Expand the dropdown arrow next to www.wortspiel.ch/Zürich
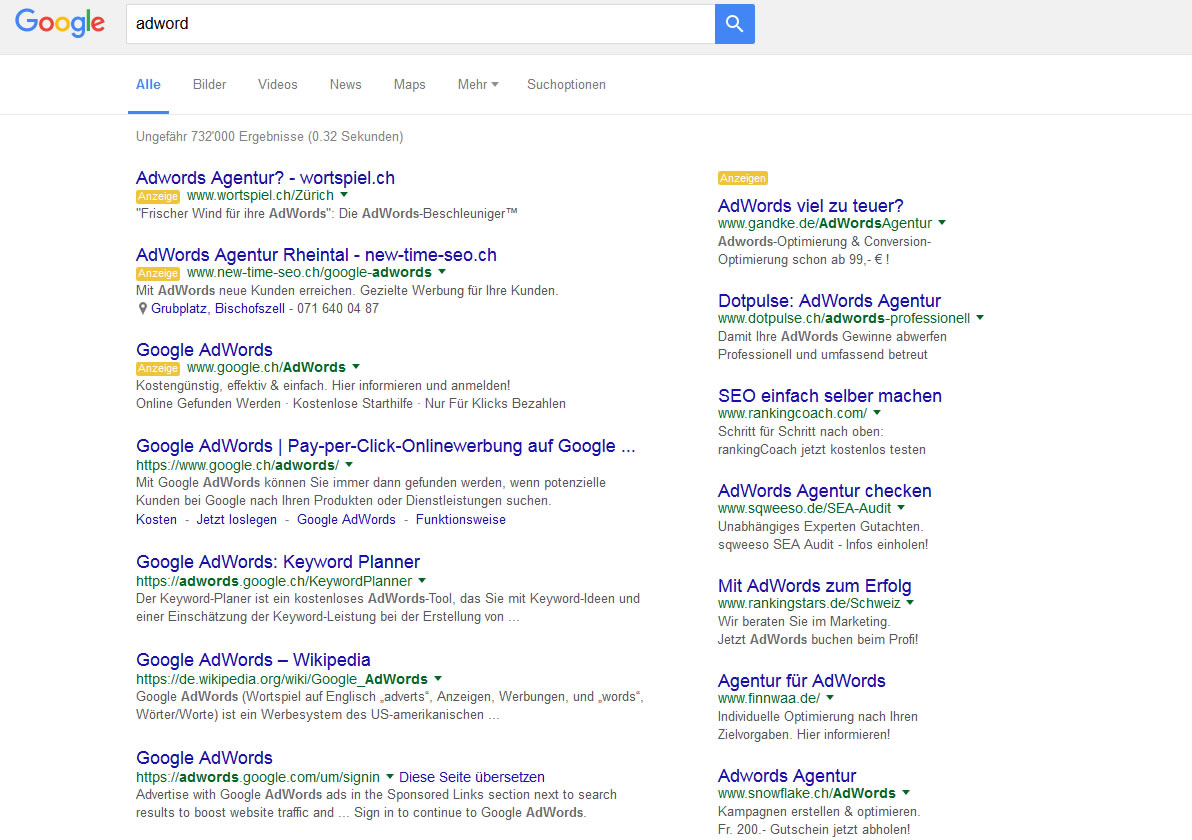The height and width of the screenshot is (840, 1192). 344,195
